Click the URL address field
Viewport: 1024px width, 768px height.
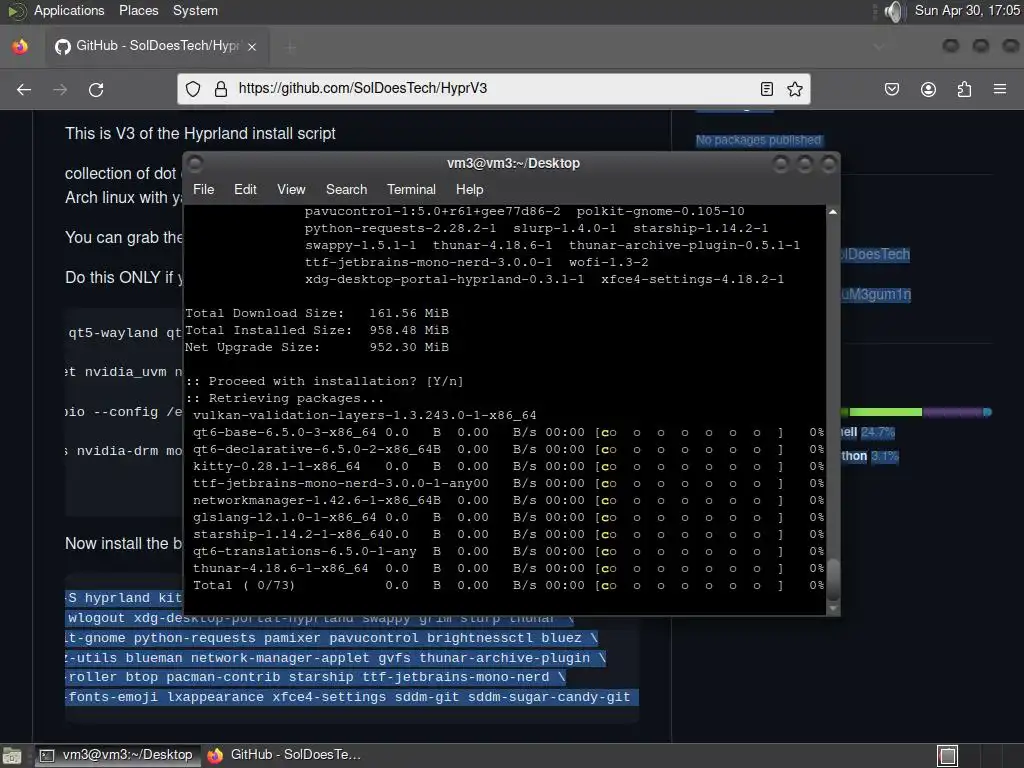click(493, 89)
